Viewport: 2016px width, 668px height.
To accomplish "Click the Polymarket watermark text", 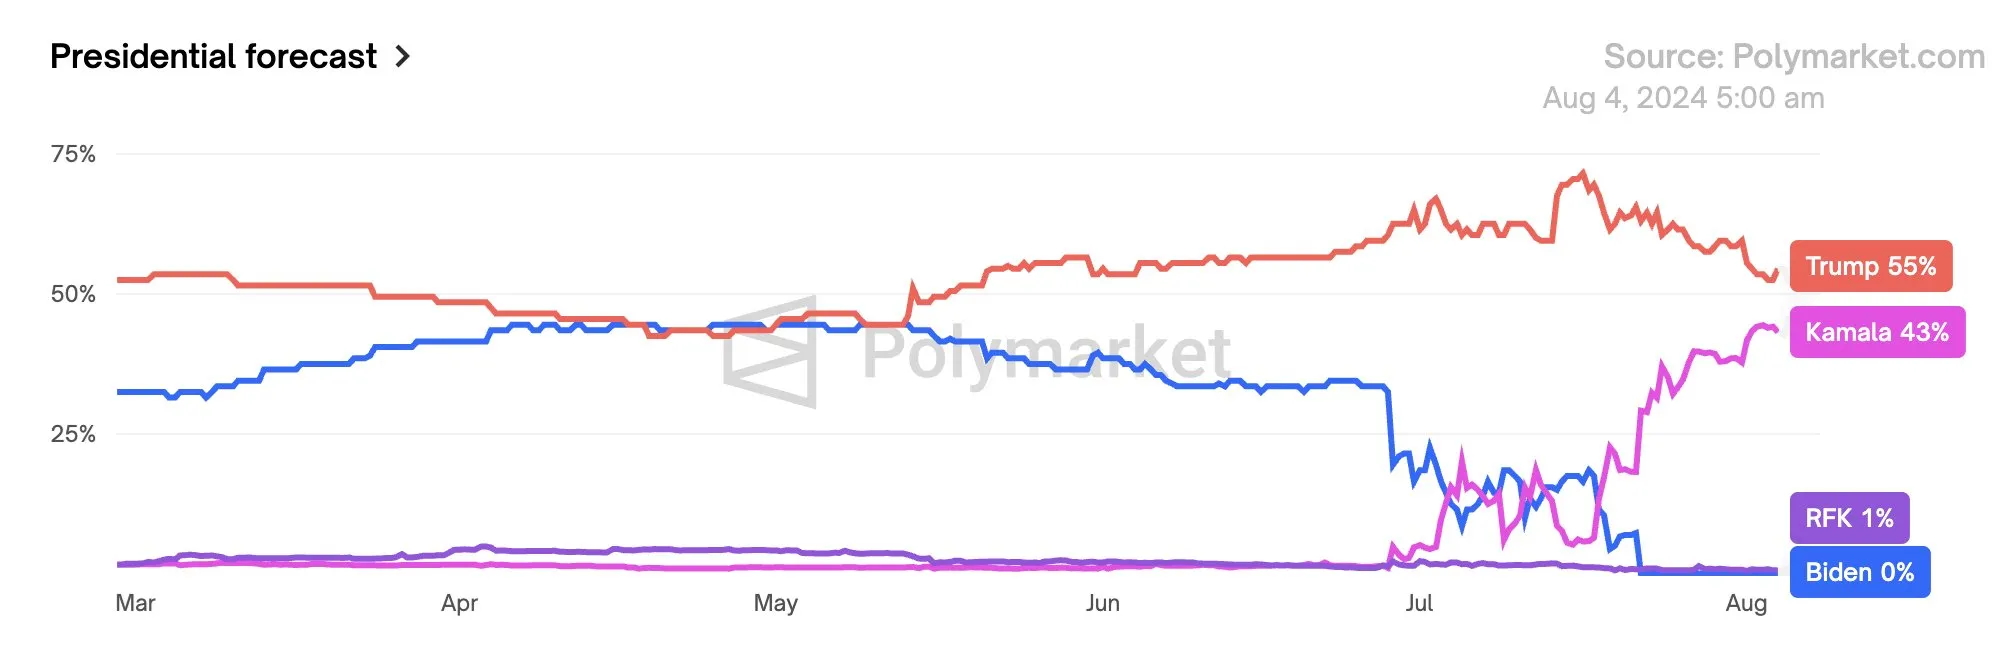I will click(1046, 352).
